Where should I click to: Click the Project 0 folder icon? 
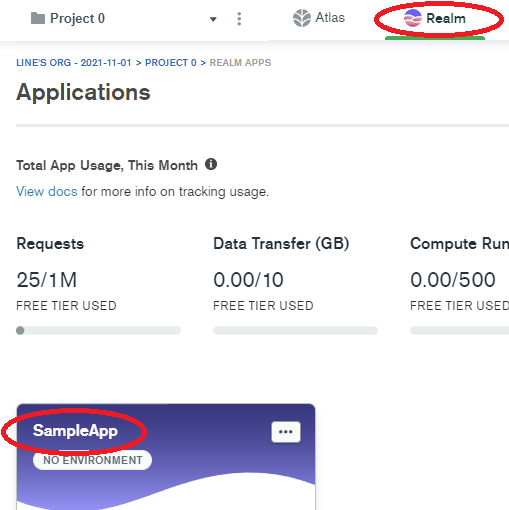tap(38, 18)
